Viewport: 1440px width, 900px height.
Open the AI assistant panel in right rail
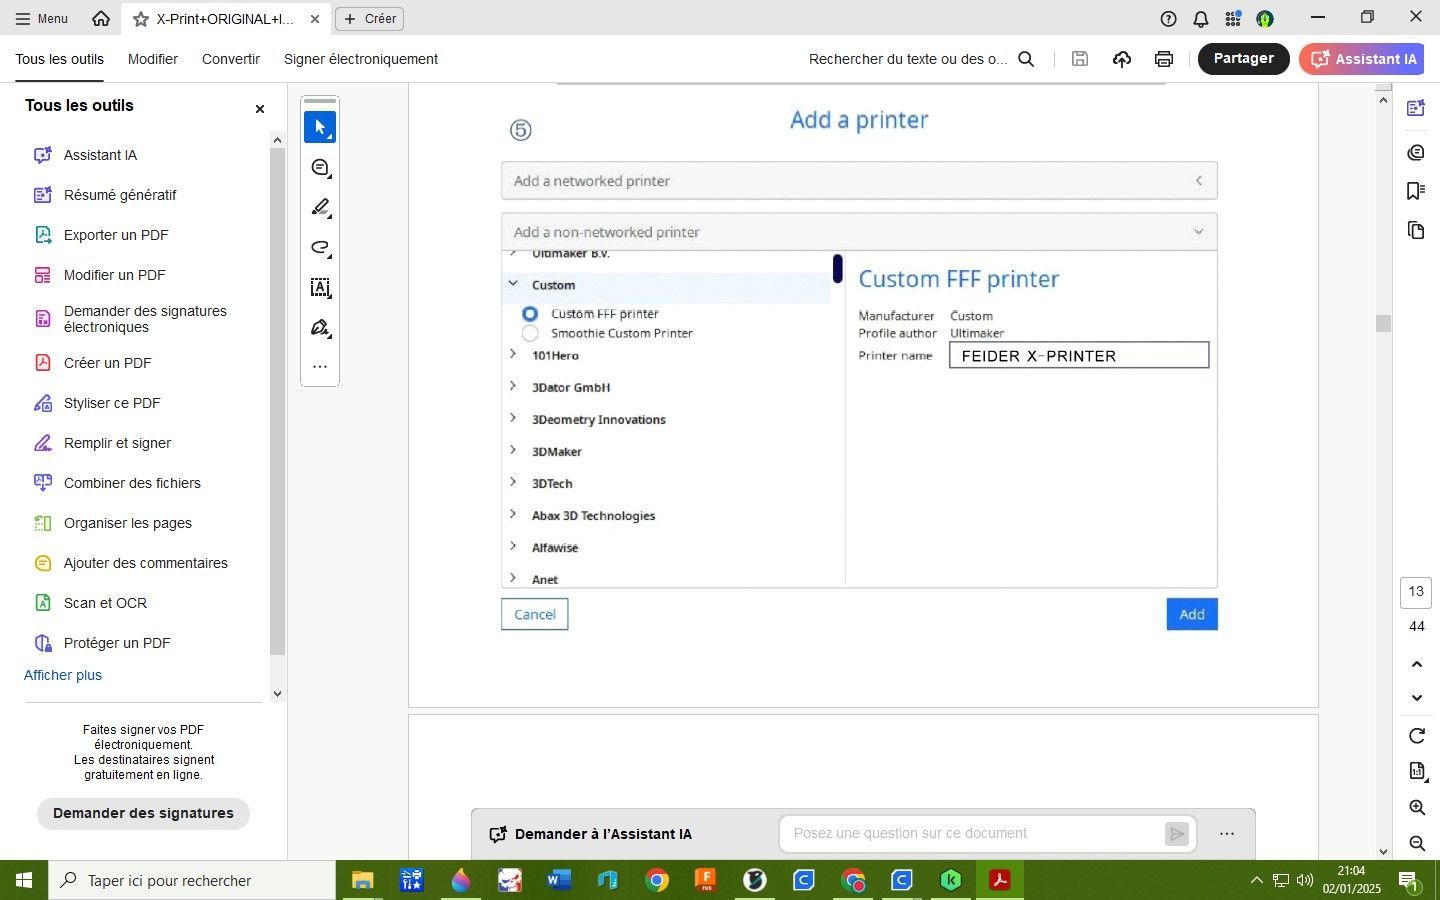[1416, 108]
